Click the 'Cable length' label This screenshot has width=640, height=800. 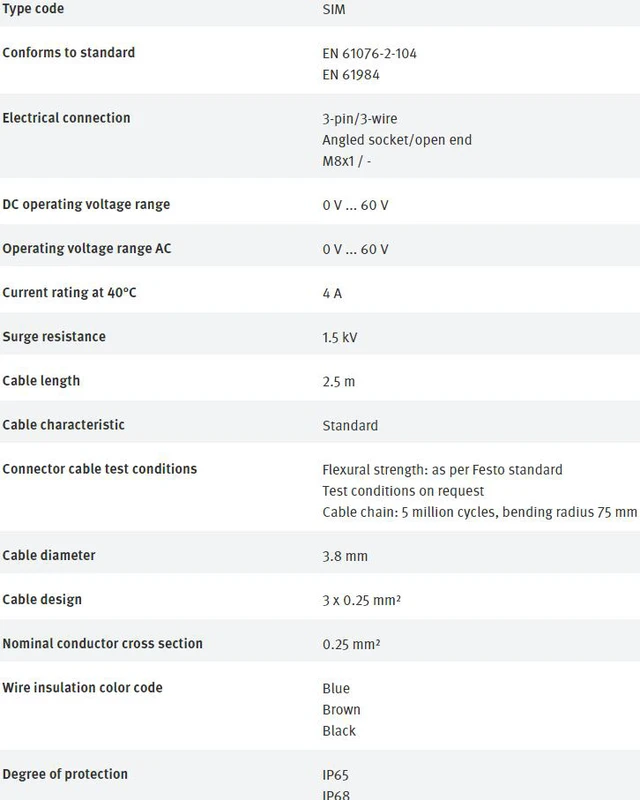pos(41,381)
